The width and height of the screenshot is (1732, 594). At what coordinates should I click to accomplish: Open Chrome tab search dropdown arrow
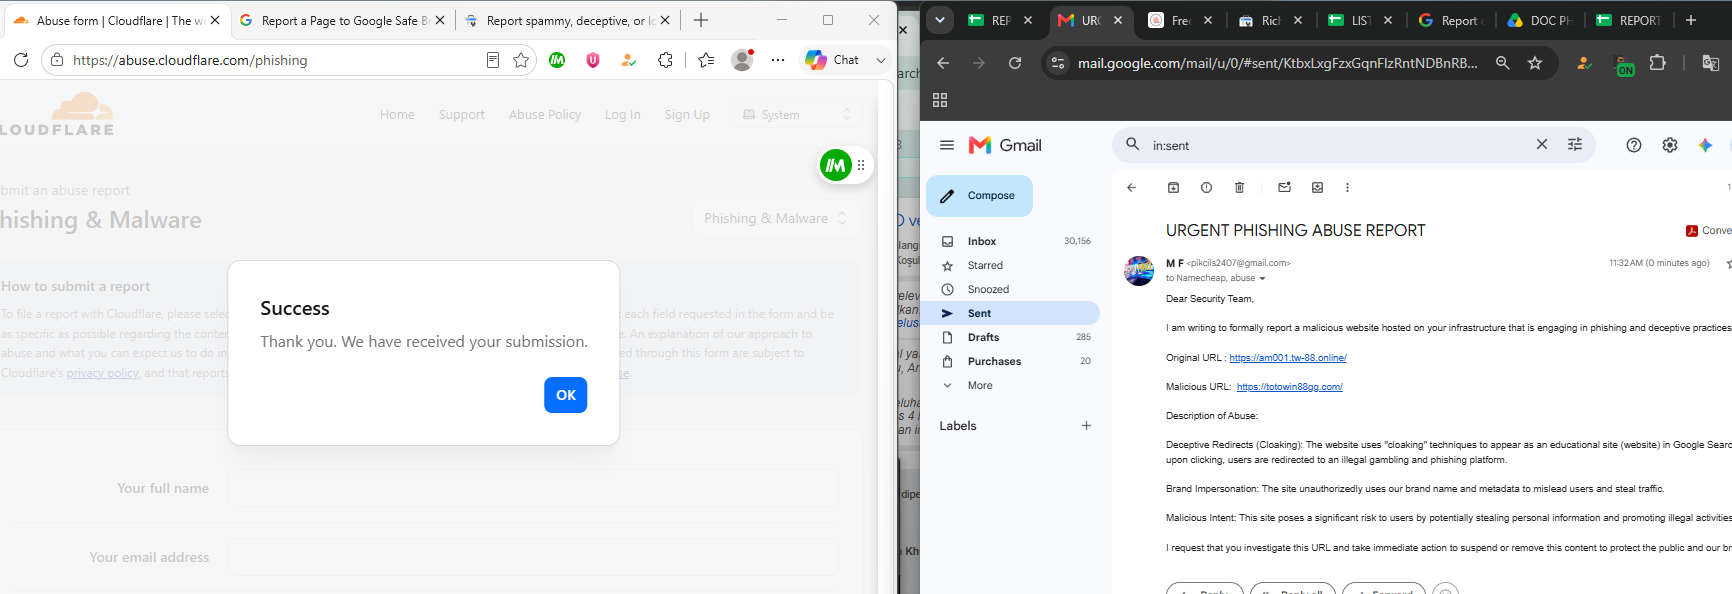pos(939,20)
